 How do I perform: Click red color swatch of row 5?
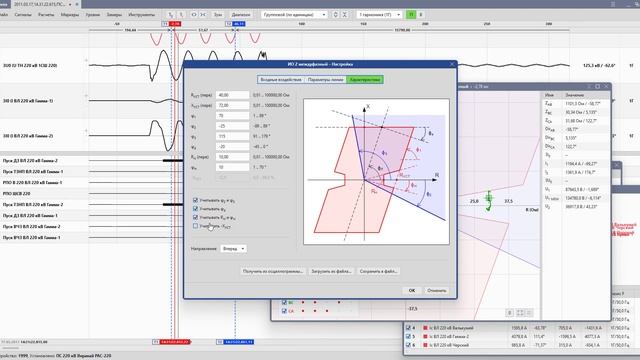[425, 336]
